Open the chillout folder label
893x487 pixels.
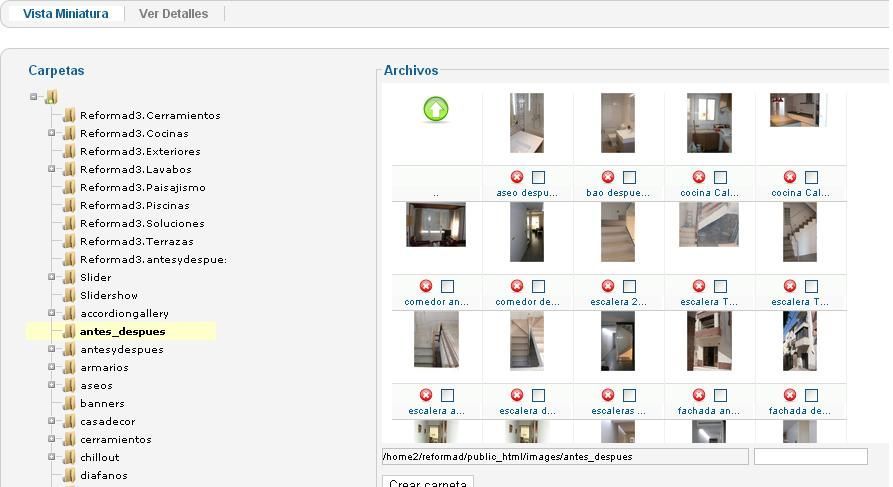pyautogui.click(x=100, y=457)
